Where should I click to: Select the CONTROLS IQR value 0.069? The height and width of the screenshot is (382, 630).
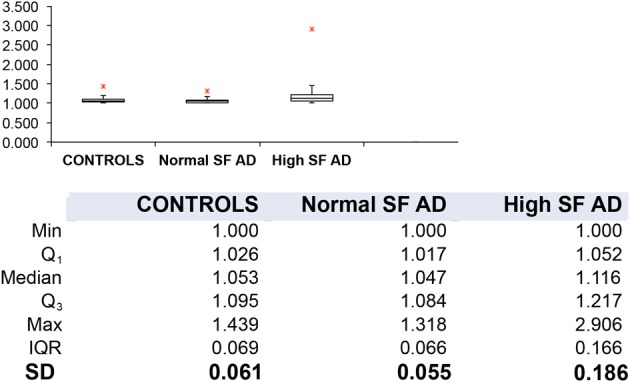(235, 348)
